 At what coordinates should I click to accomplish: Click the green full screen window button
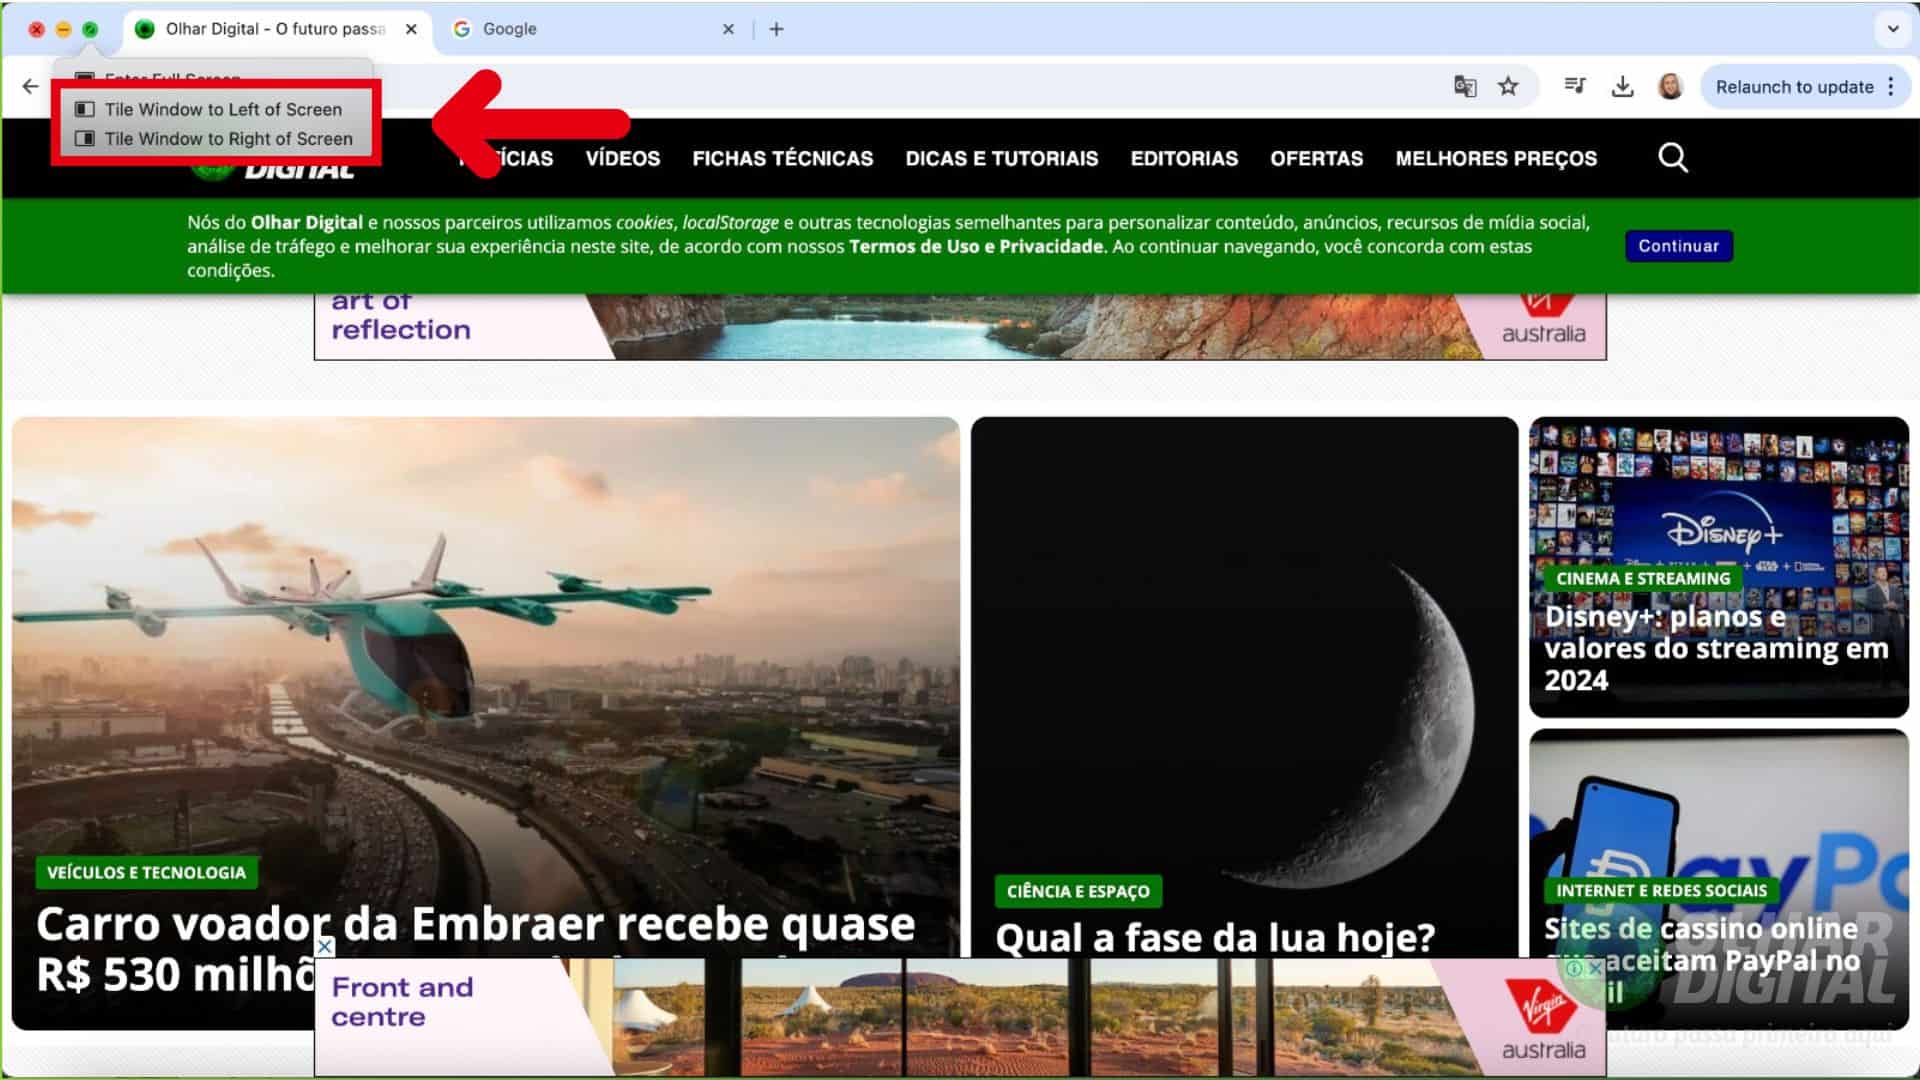(90, 29)
